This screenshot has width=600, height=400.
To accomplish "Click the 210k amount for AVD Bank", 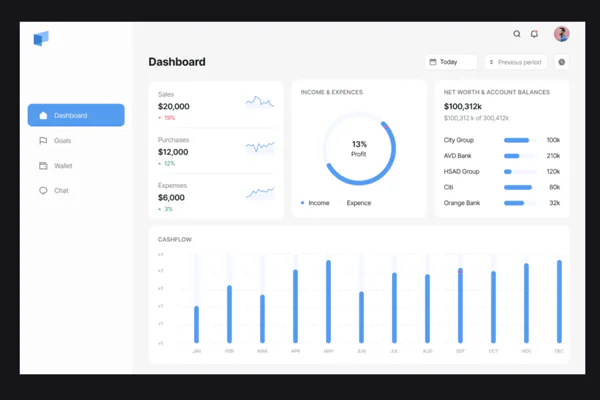I will [553, 156].
